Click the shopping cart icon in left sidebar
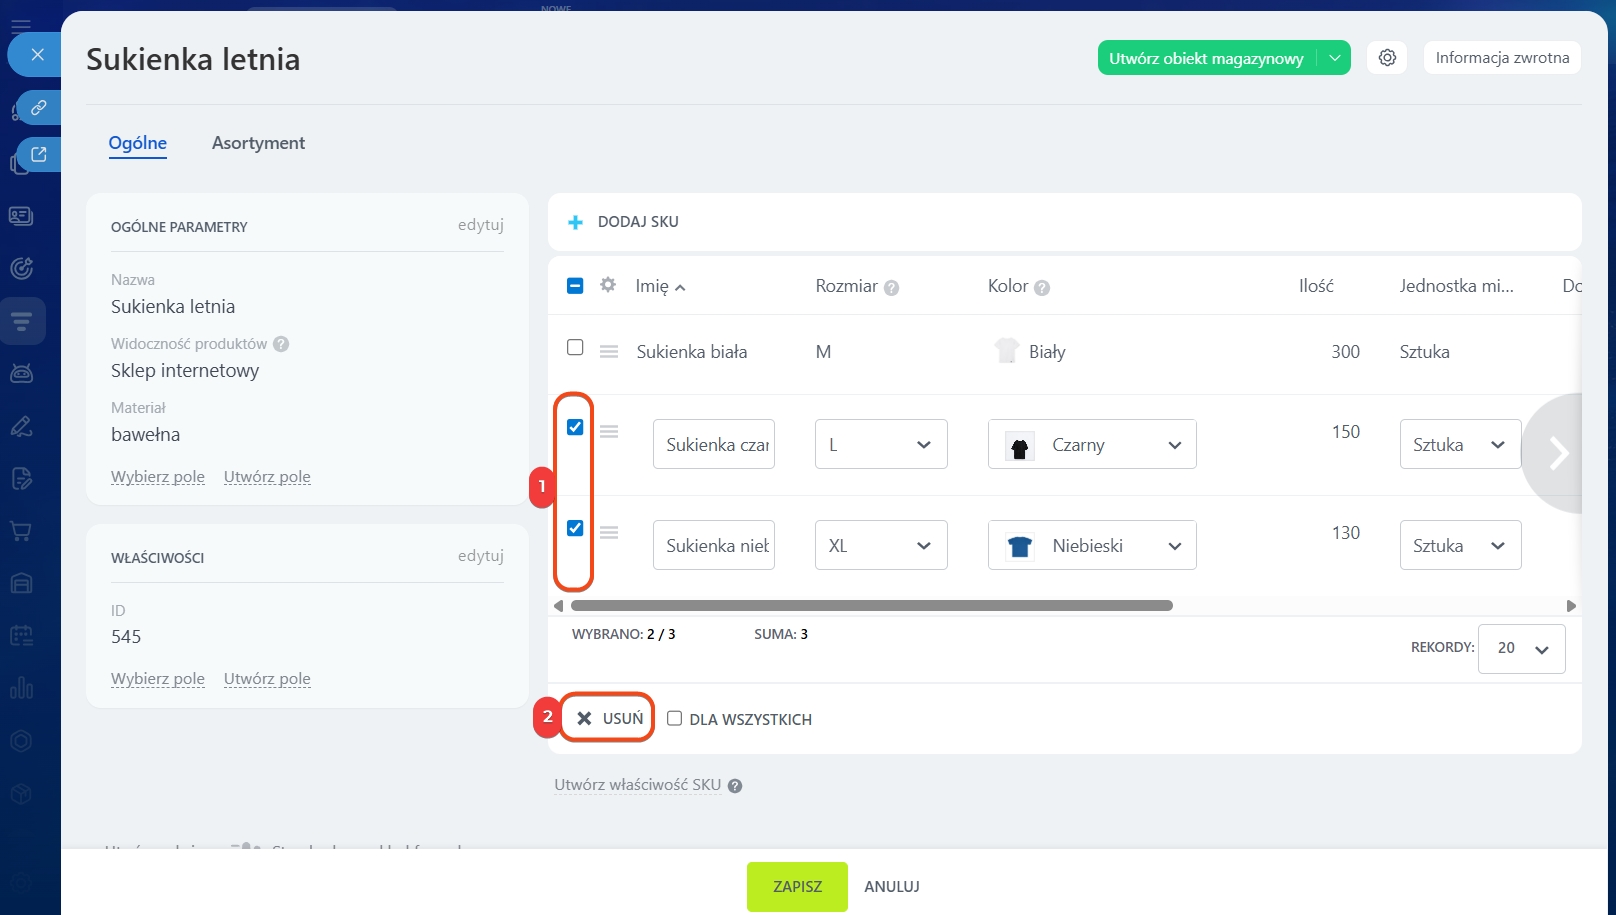The image size is (1616, 915). (x=21, y=531)
